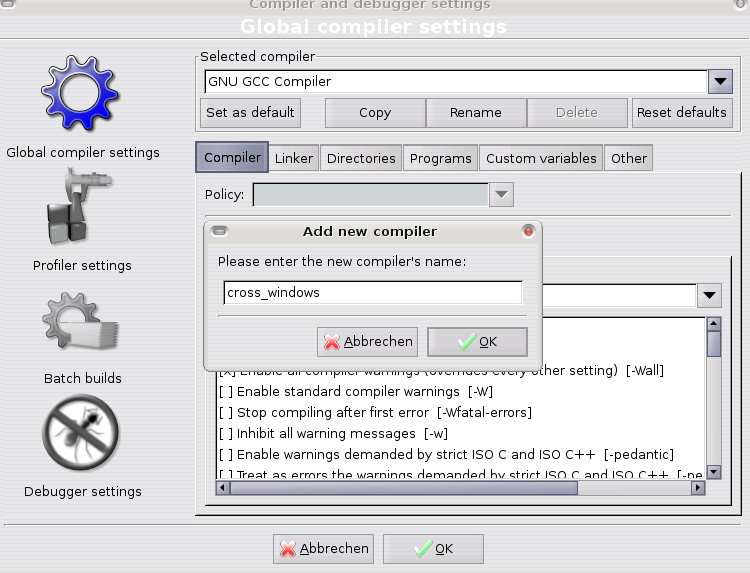Click 'Profiler settings' sidebar label
This screenshot has height=573, width=750.
point(82,265)
